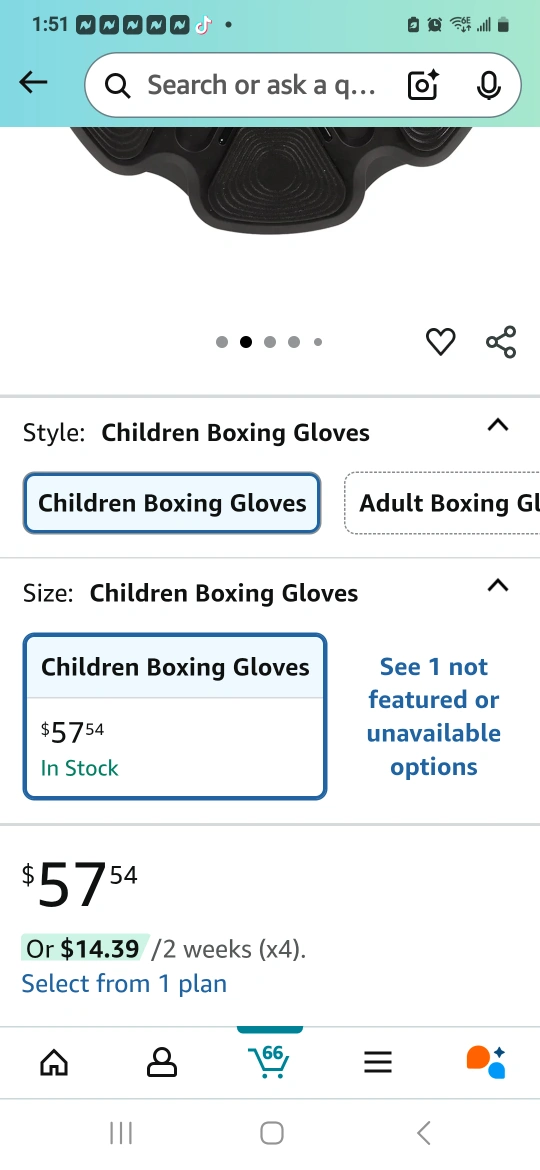The width and height of the screenshot is (540, 1170).
Task: Open camera lens search icon
Action: pyautogui.click(x=423, y=85)
